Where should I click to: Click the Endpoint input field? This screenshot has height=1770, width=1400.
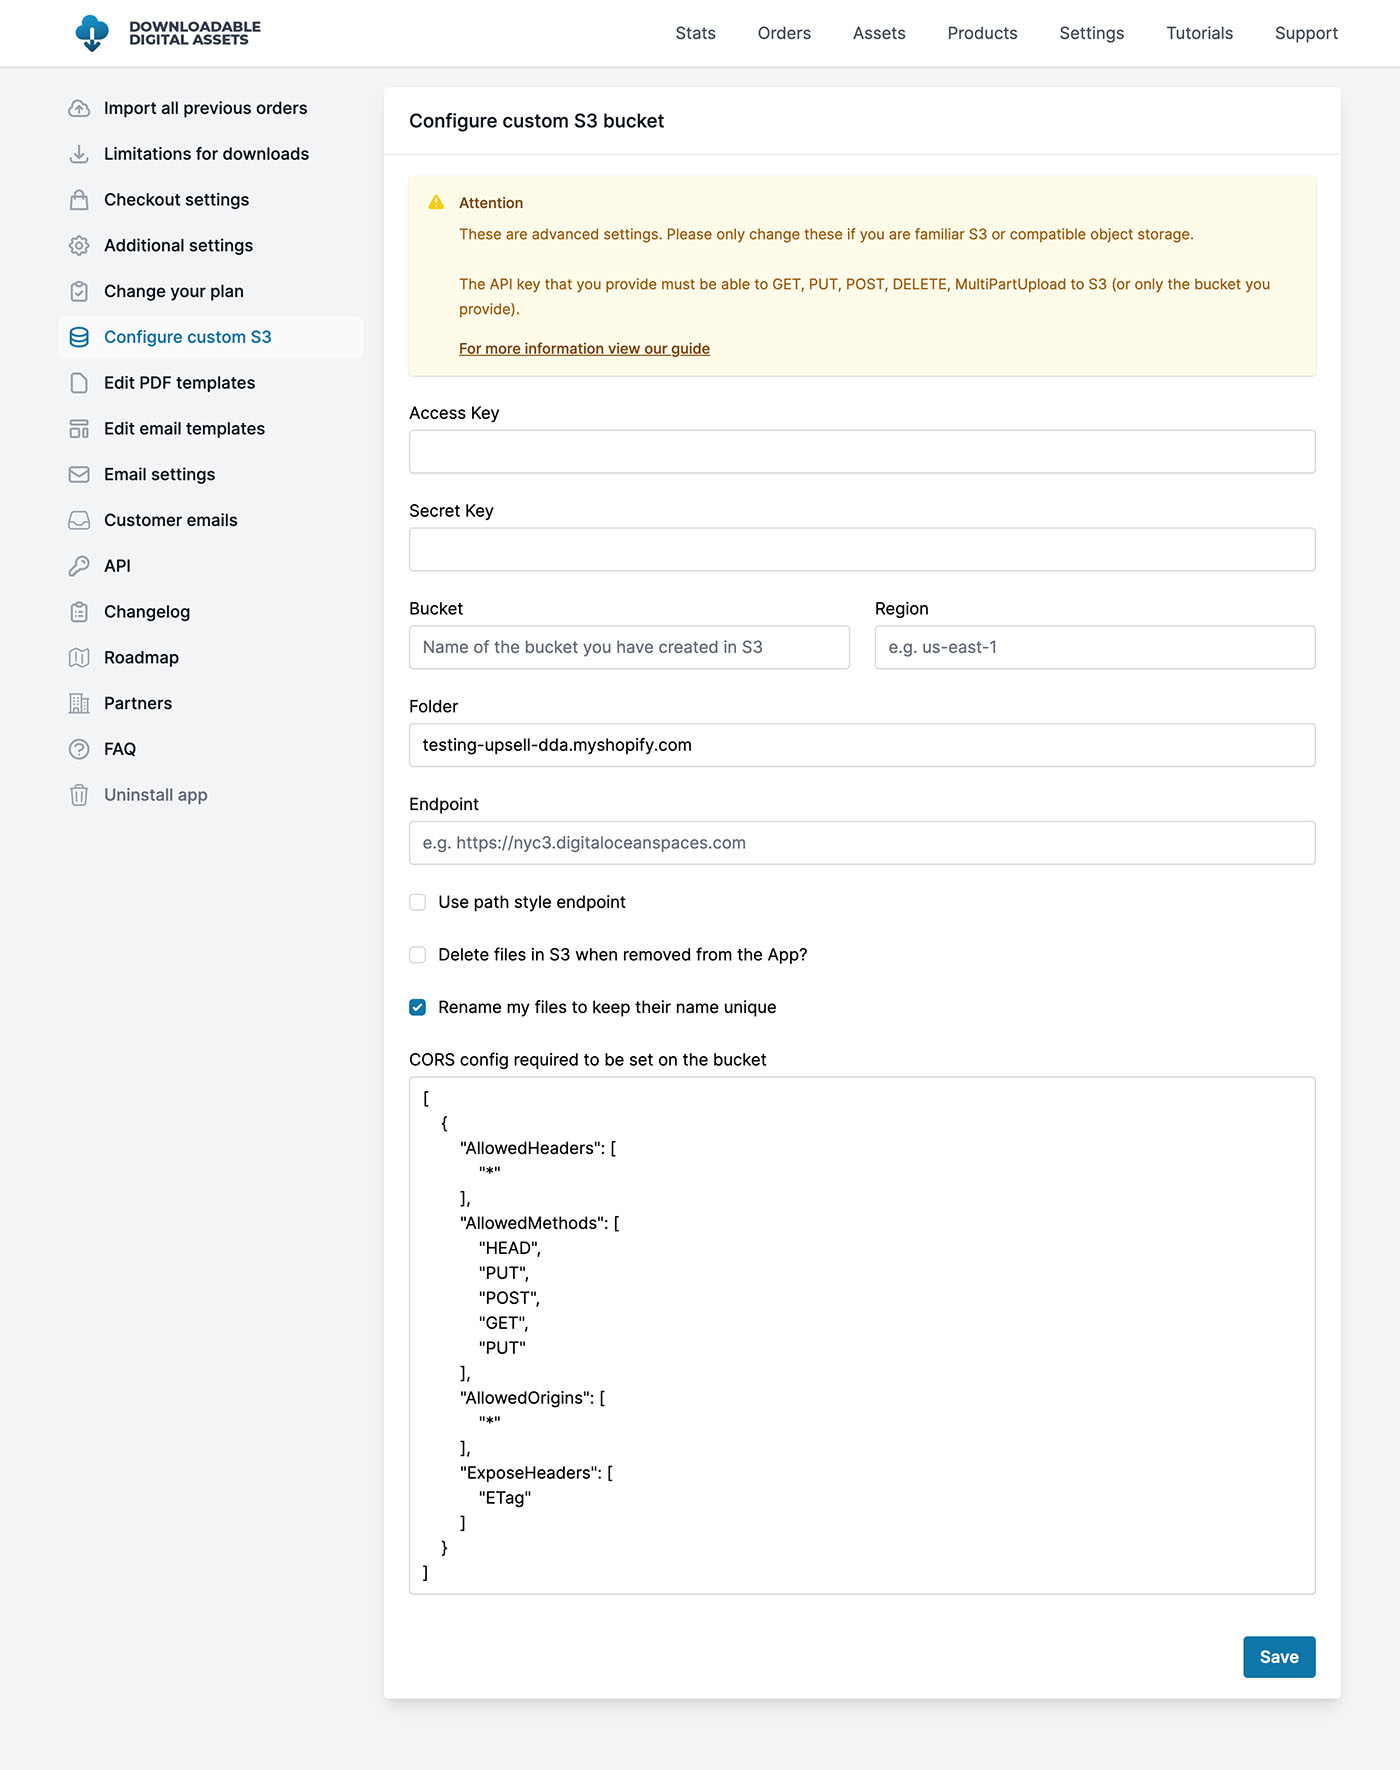click(x=861, y=843)
